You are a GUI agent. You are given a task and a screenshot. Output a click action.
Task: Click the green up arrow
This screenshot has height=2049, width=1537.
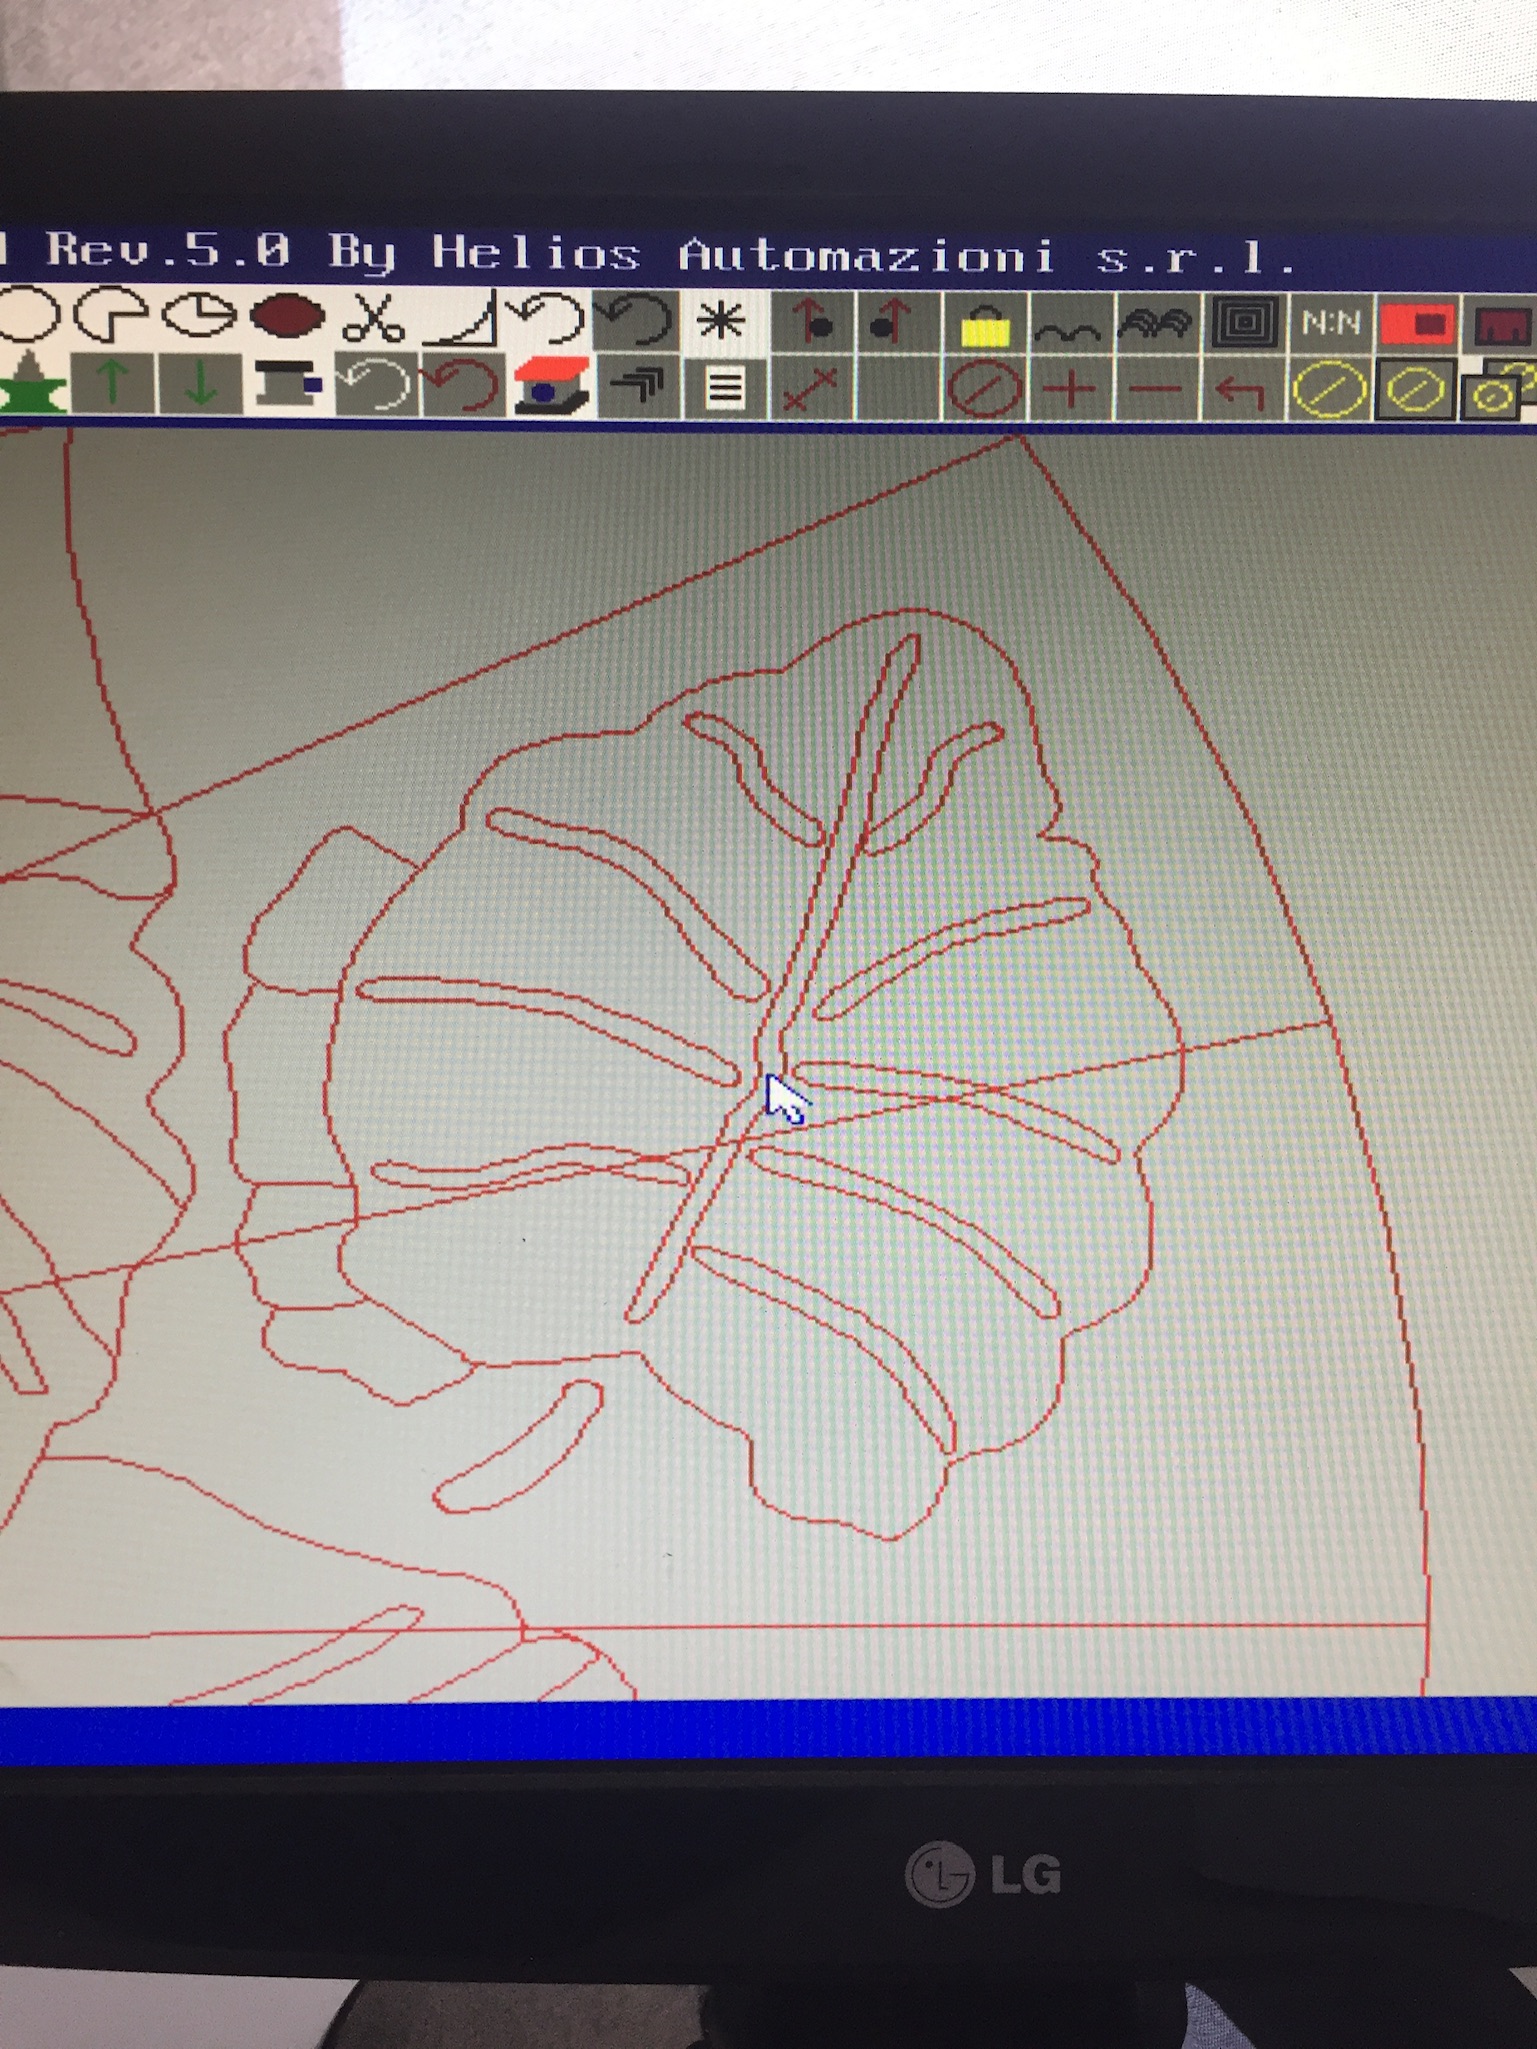(x=113, y=383)
